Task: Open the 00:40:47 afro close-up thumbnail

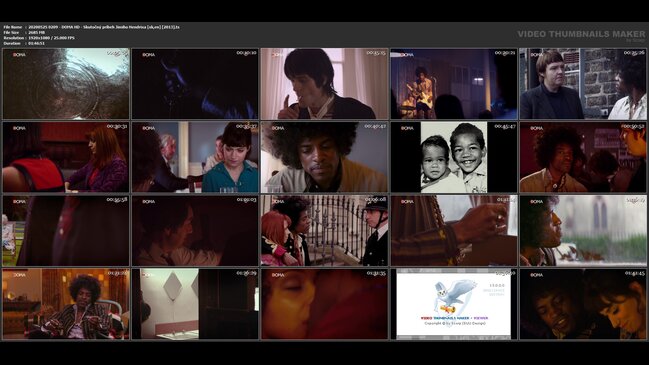Action: [324, 157]
